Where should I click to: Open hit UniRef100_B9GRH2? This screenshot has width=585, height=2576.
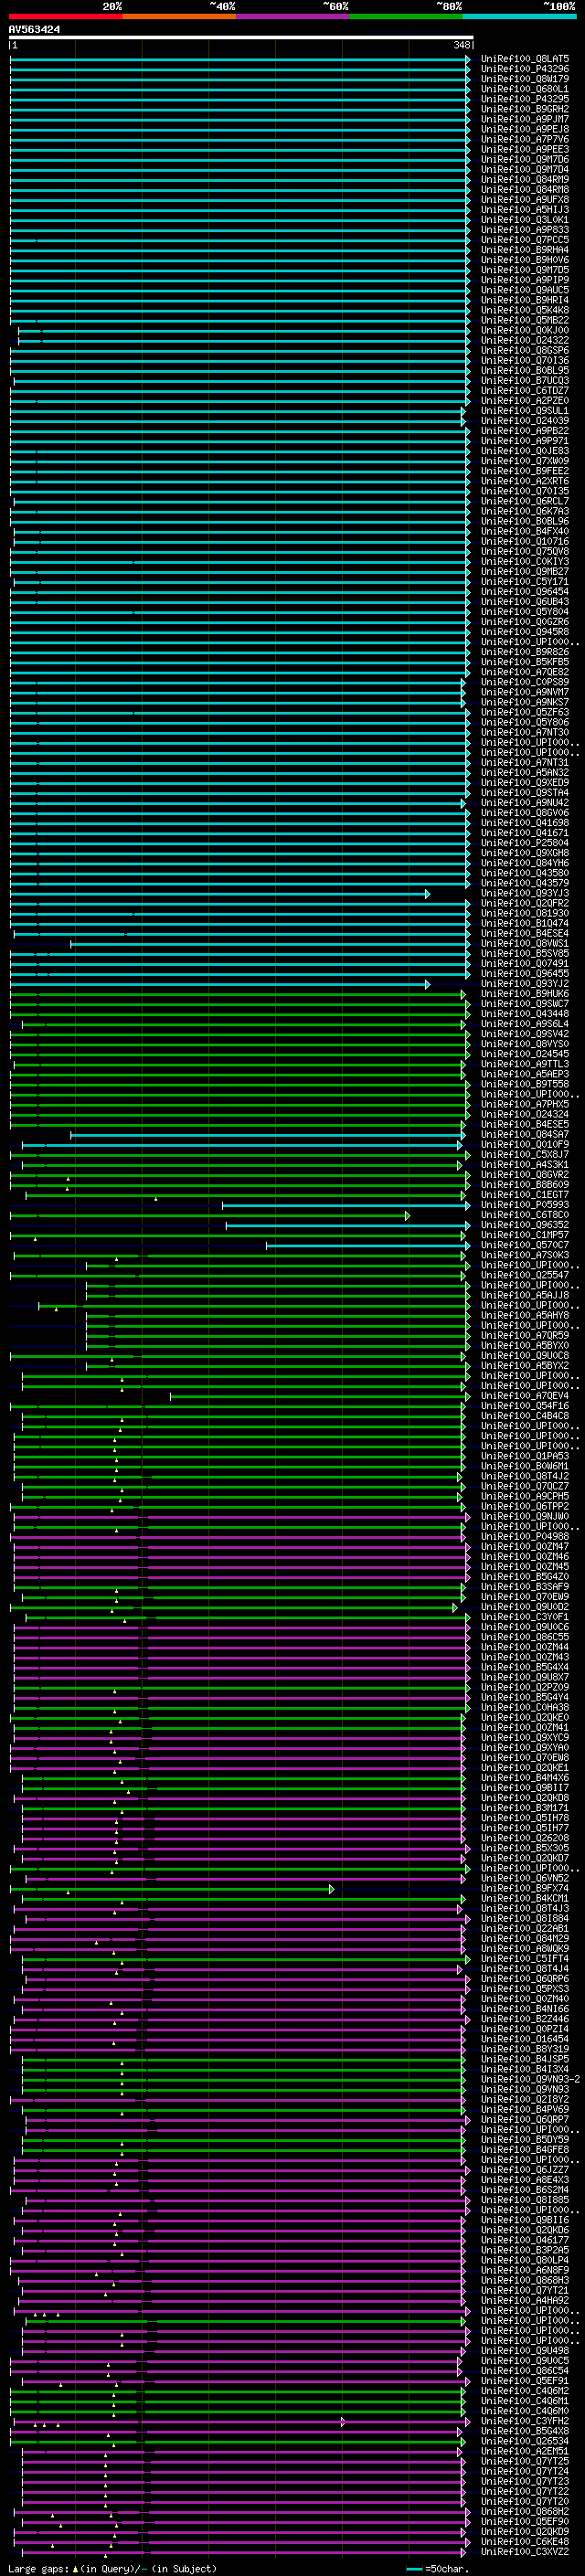(525, 109)
